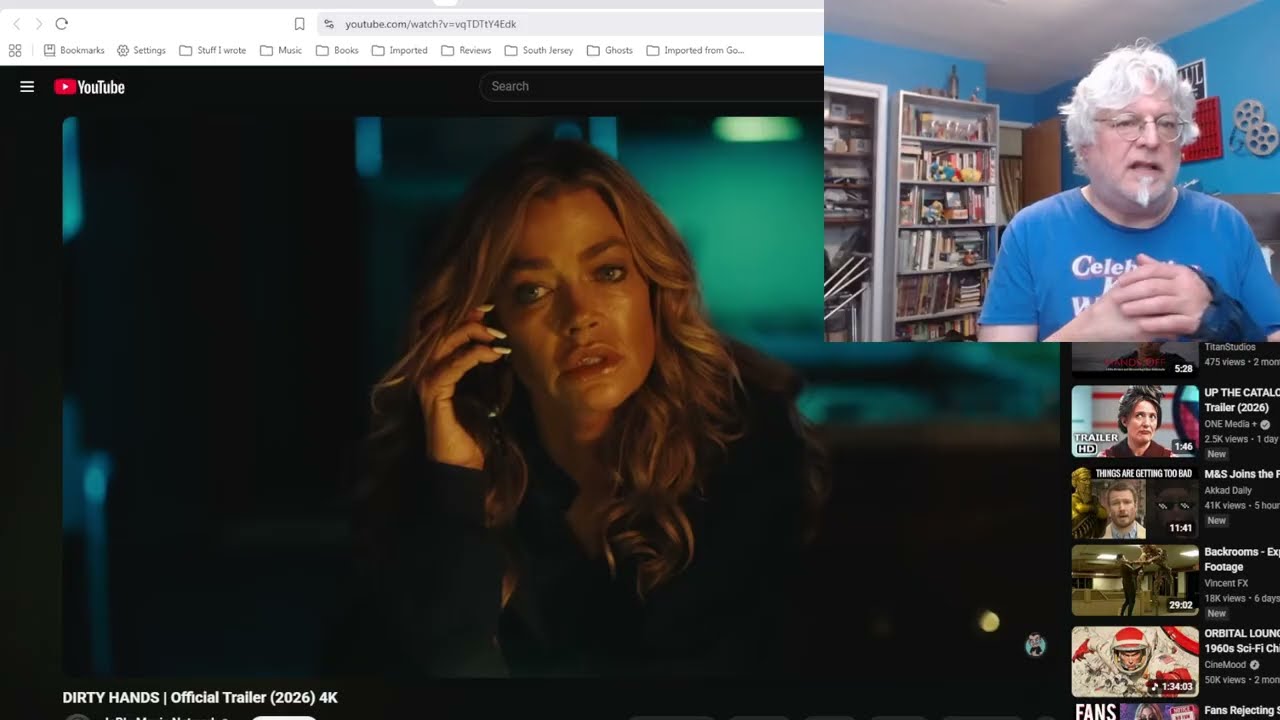Reload the page with the refresh icon

62,24
